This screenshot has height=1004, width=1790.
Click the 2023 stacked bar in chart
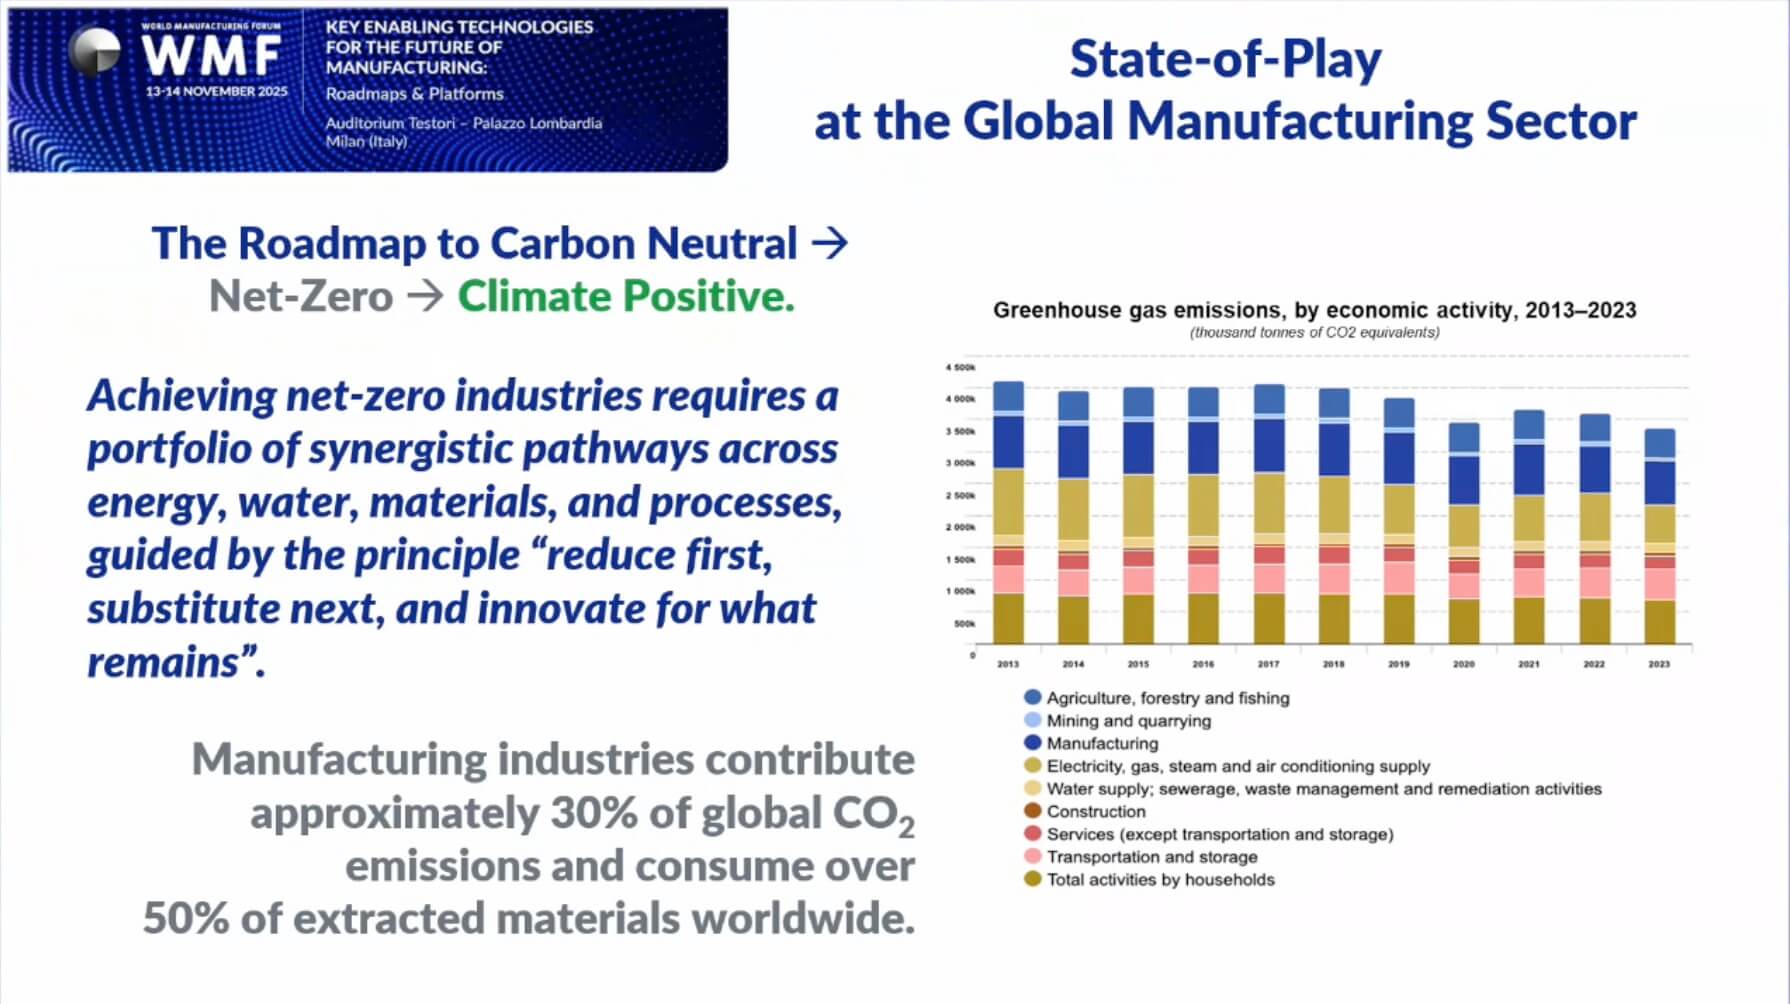[x=1659, y=536]
